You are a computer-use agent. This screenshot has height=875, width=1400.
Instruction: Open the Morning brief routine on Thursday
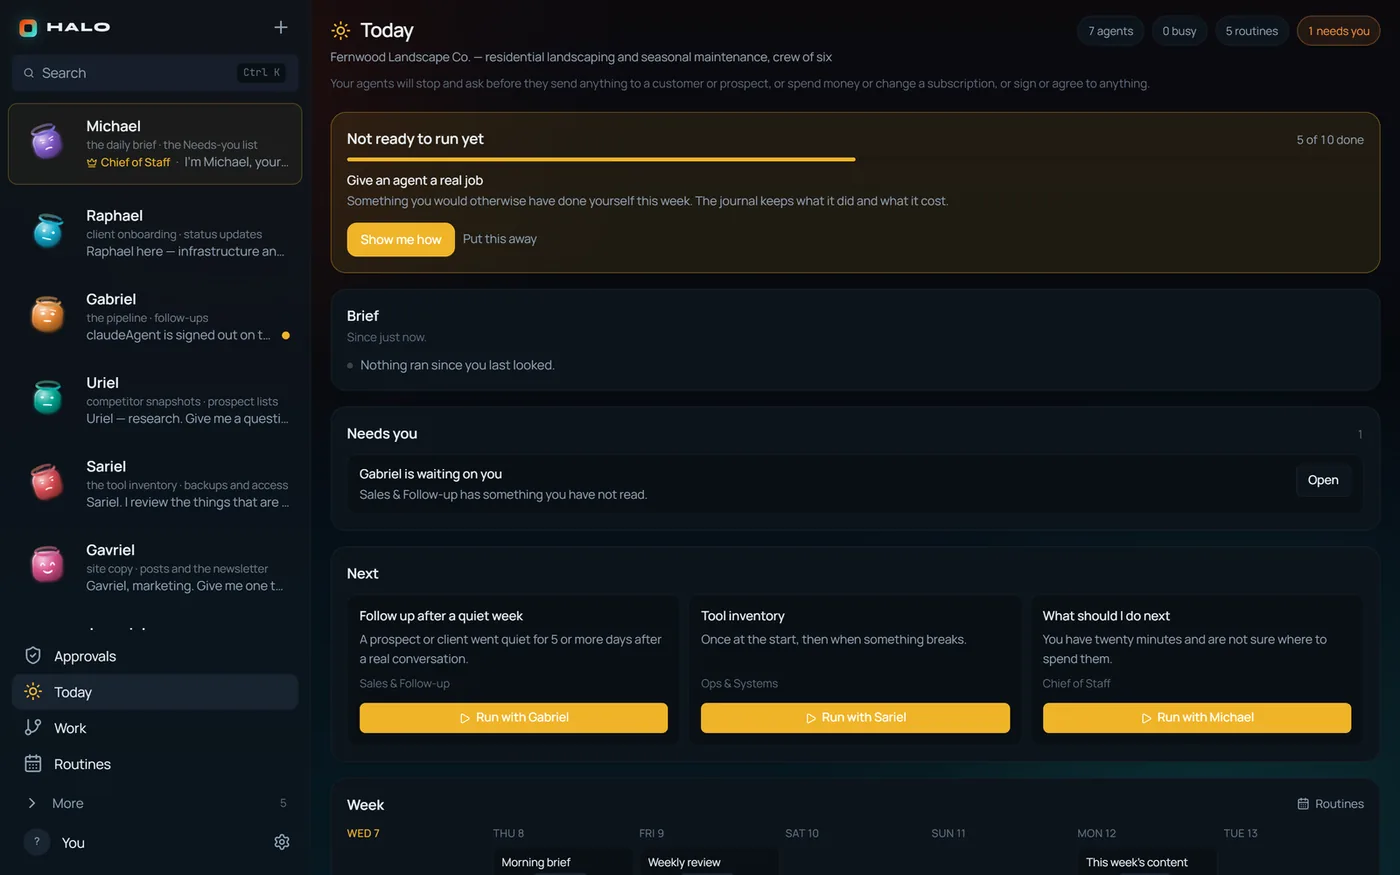coord(564,862)
